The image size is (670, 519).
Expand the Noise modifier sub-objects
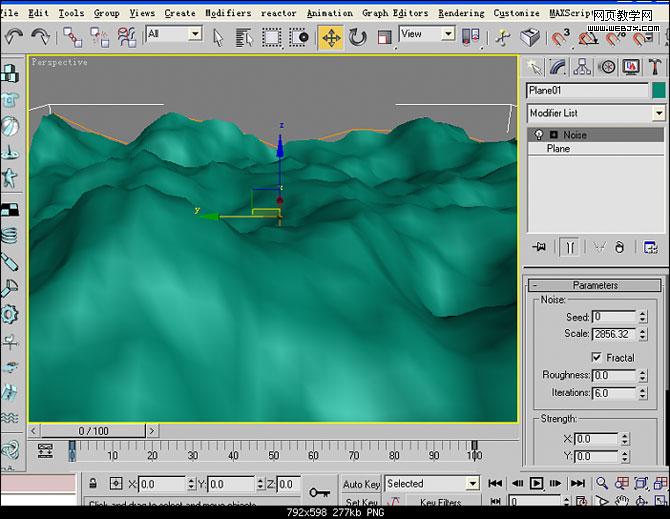point(553,134)
